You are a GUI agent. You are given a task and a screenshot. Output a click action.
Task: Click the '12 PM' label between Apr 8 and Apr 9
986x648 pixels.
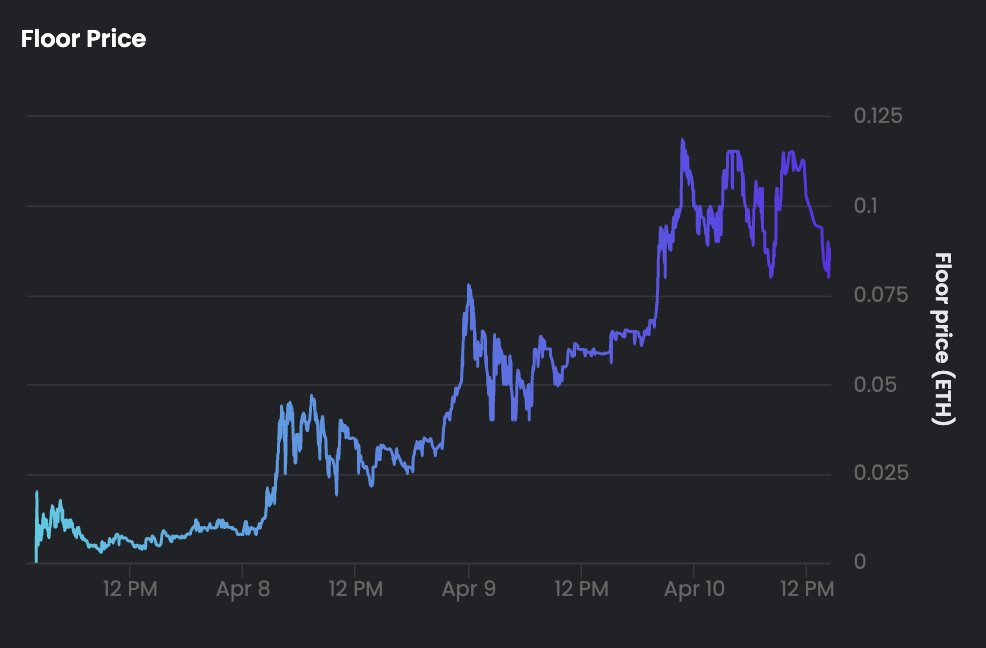pyautogui.click(x=355, y=589)
